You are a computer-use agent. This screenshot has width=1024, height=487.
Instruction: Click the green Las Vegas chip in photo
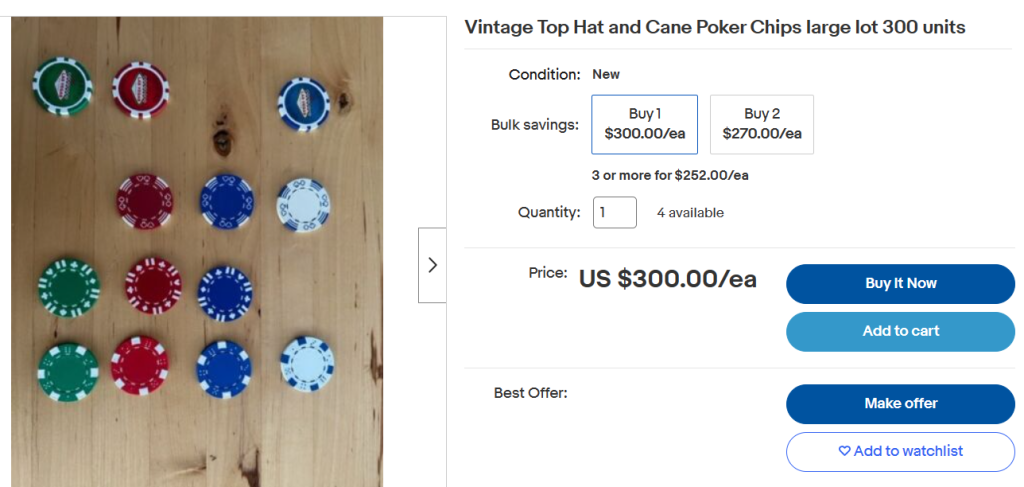coord(63,86)
